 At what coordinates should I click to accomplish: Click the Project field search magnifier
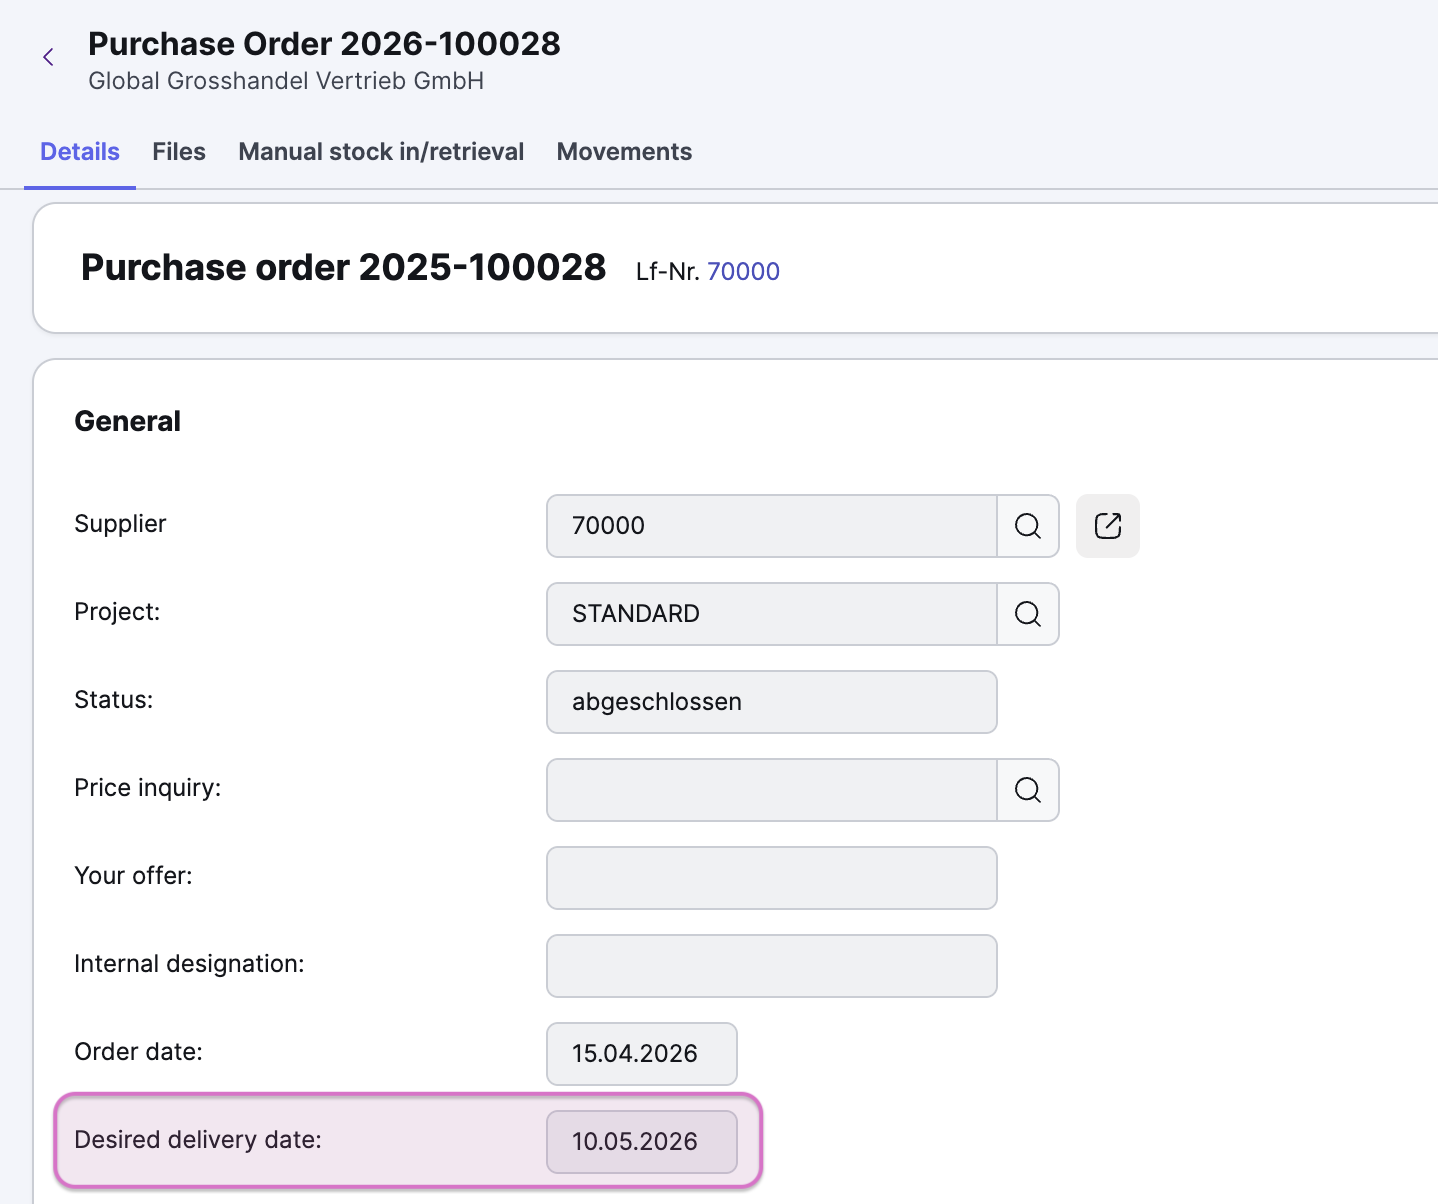[x=1027, y=614]
